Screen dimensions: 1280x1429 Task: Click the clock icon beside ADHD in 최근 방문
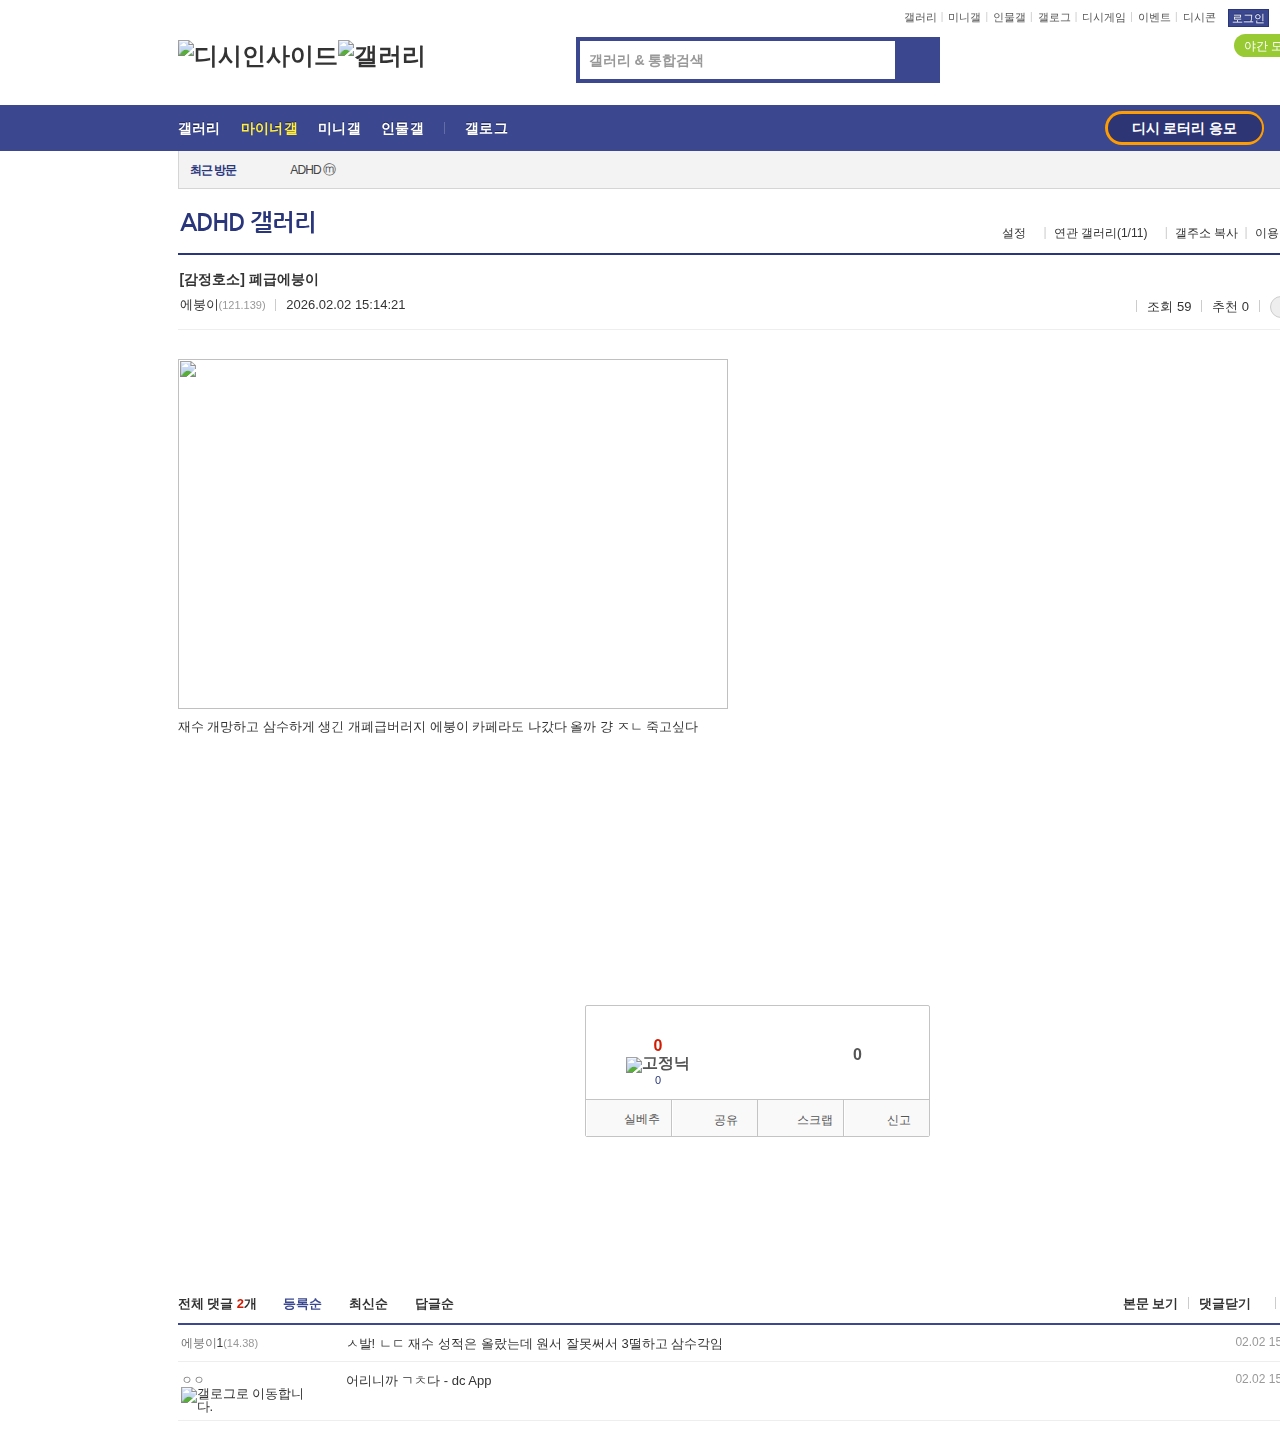(330, 169)
